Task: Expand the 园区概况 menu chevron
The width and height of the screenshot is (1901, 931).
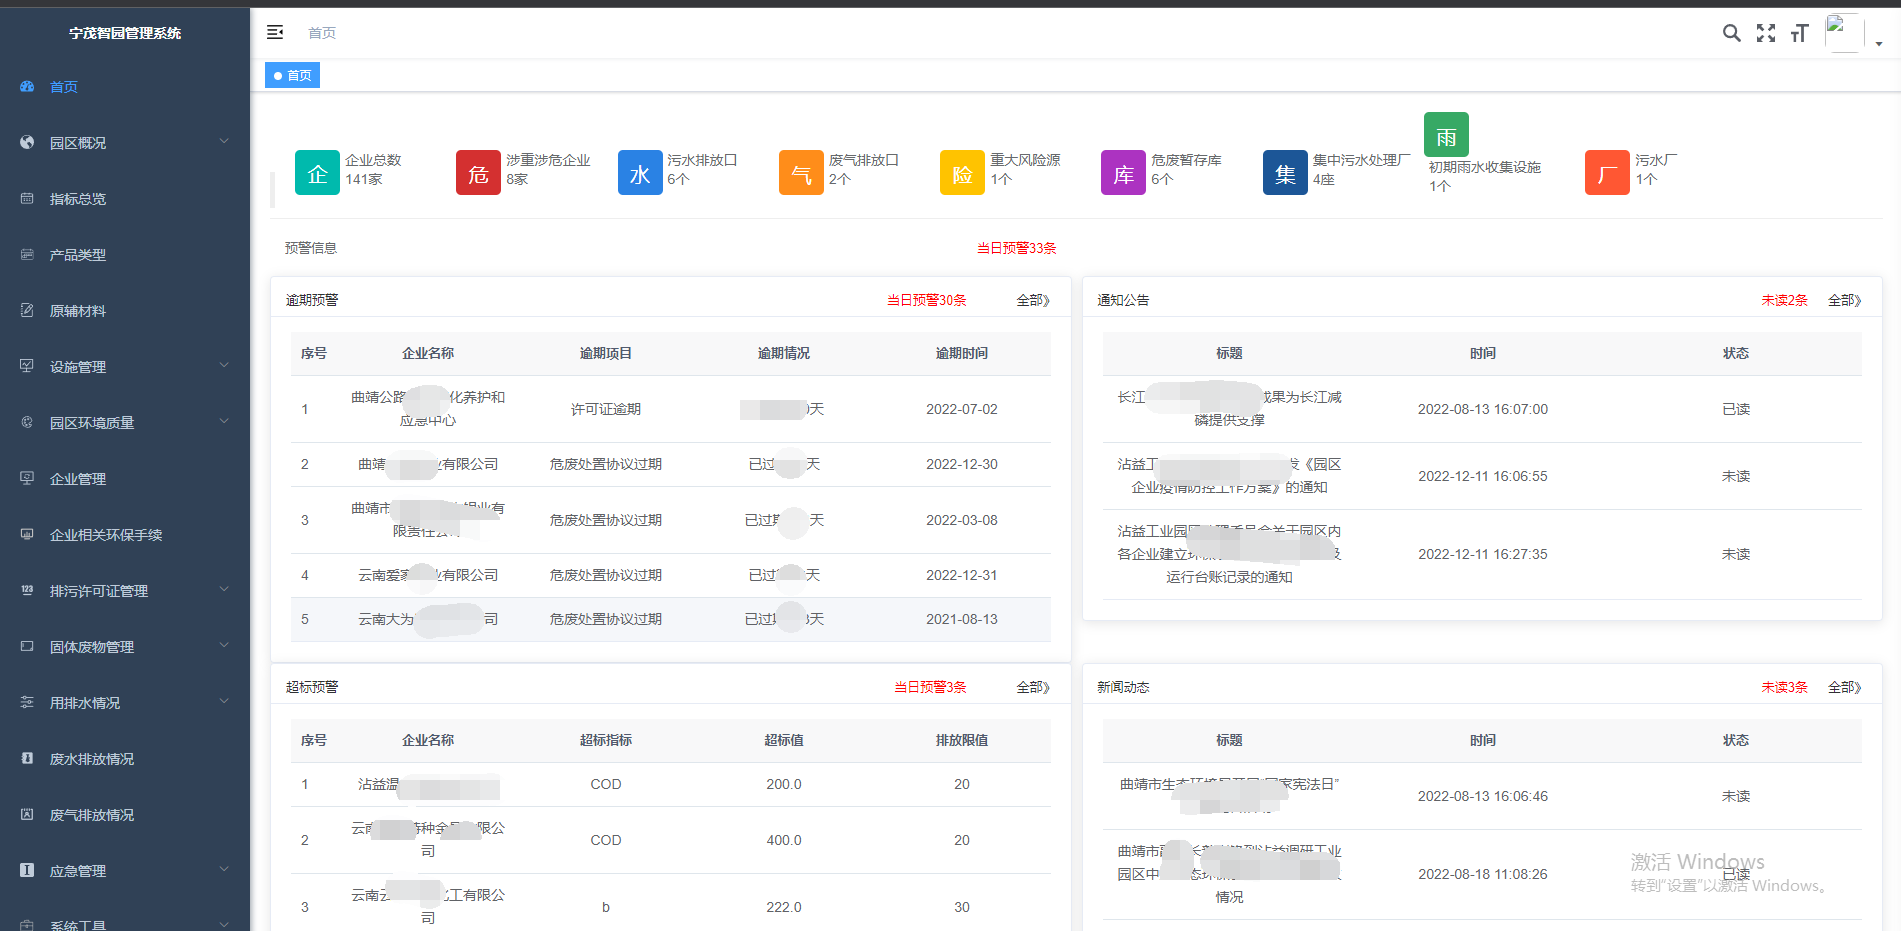Action: [224, 142]
